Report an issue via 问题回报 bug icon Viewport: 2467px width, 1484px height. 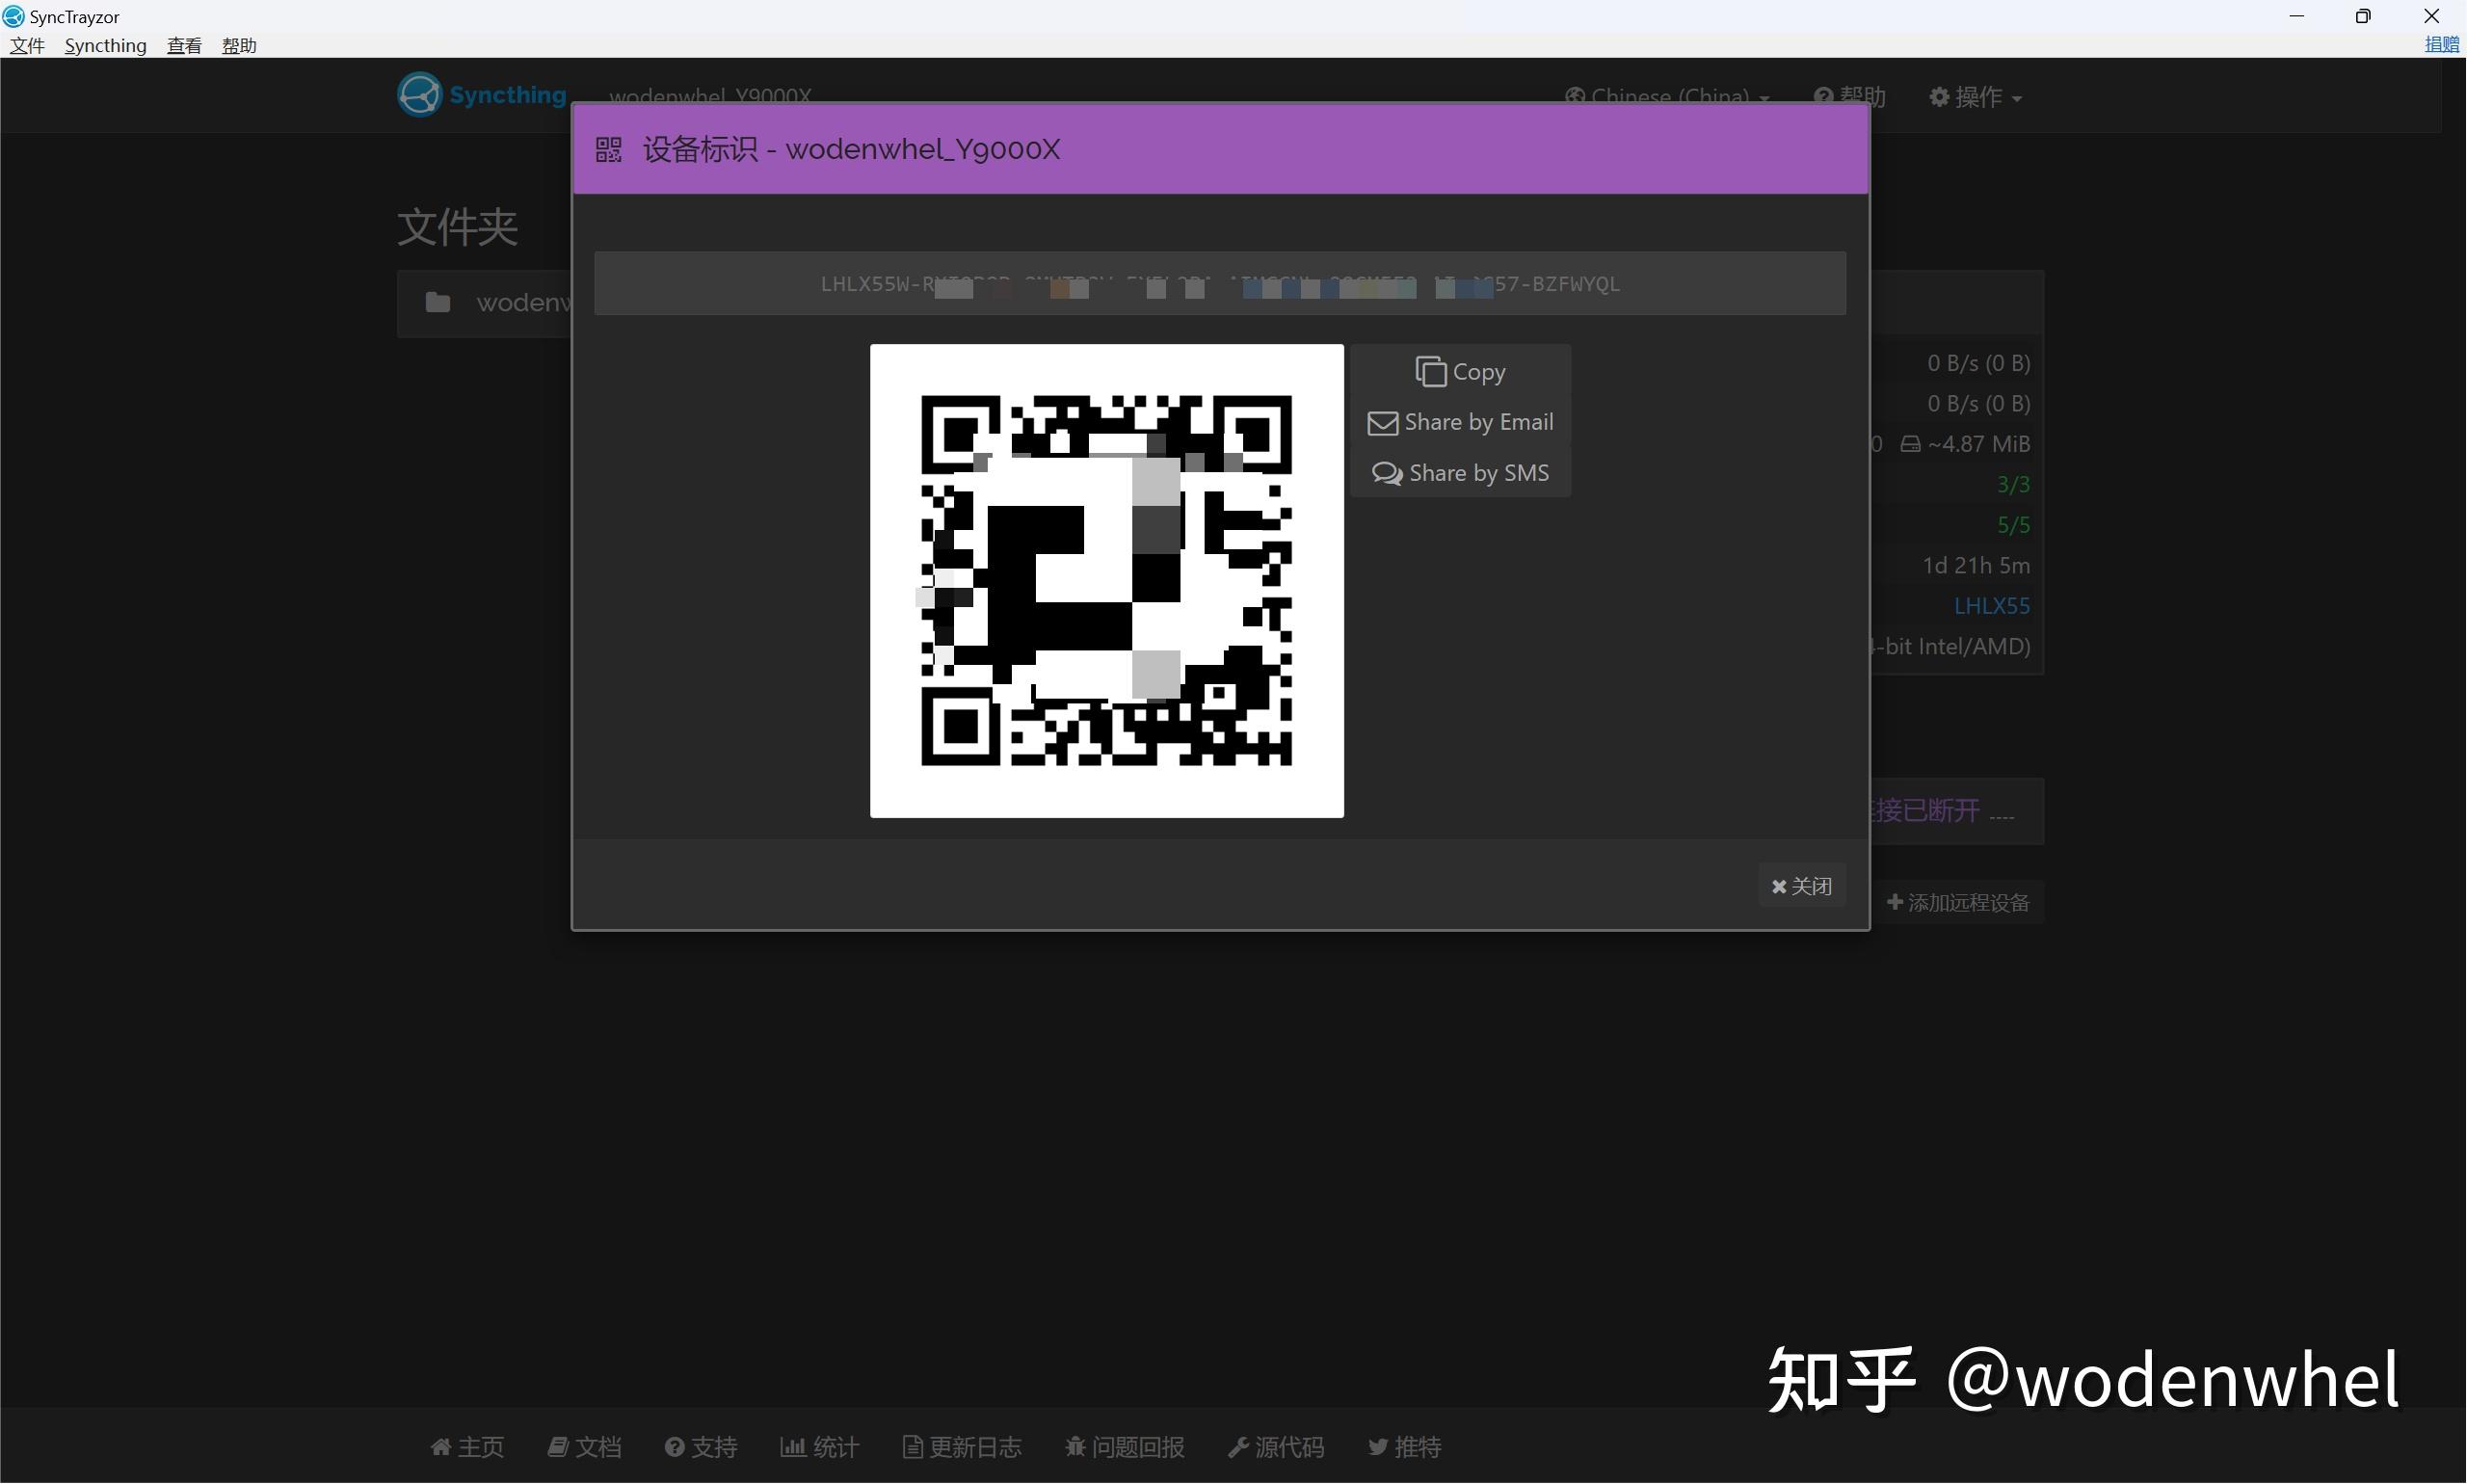[1075, 1446]
